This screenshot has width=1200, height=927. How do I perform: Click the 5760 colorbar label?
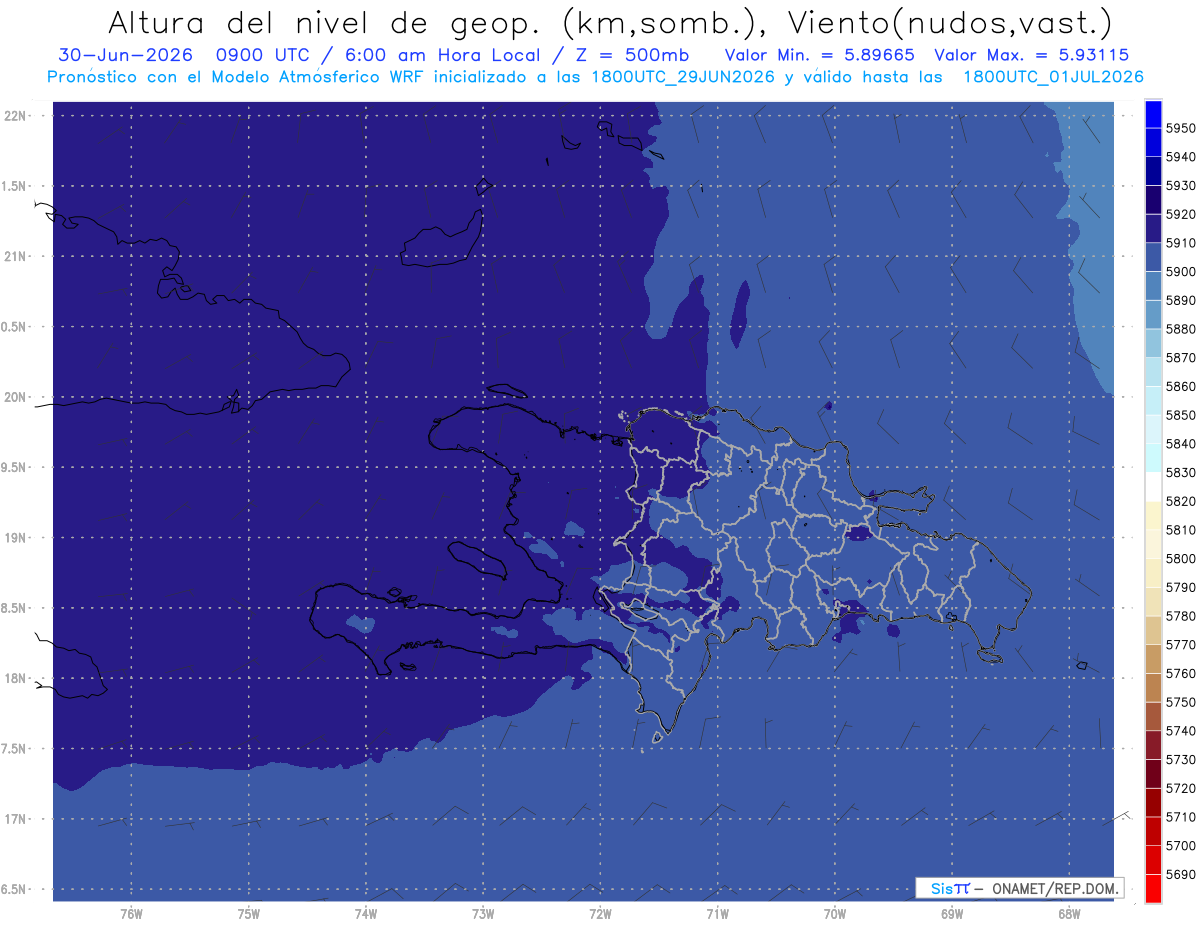click(1181, 673)
